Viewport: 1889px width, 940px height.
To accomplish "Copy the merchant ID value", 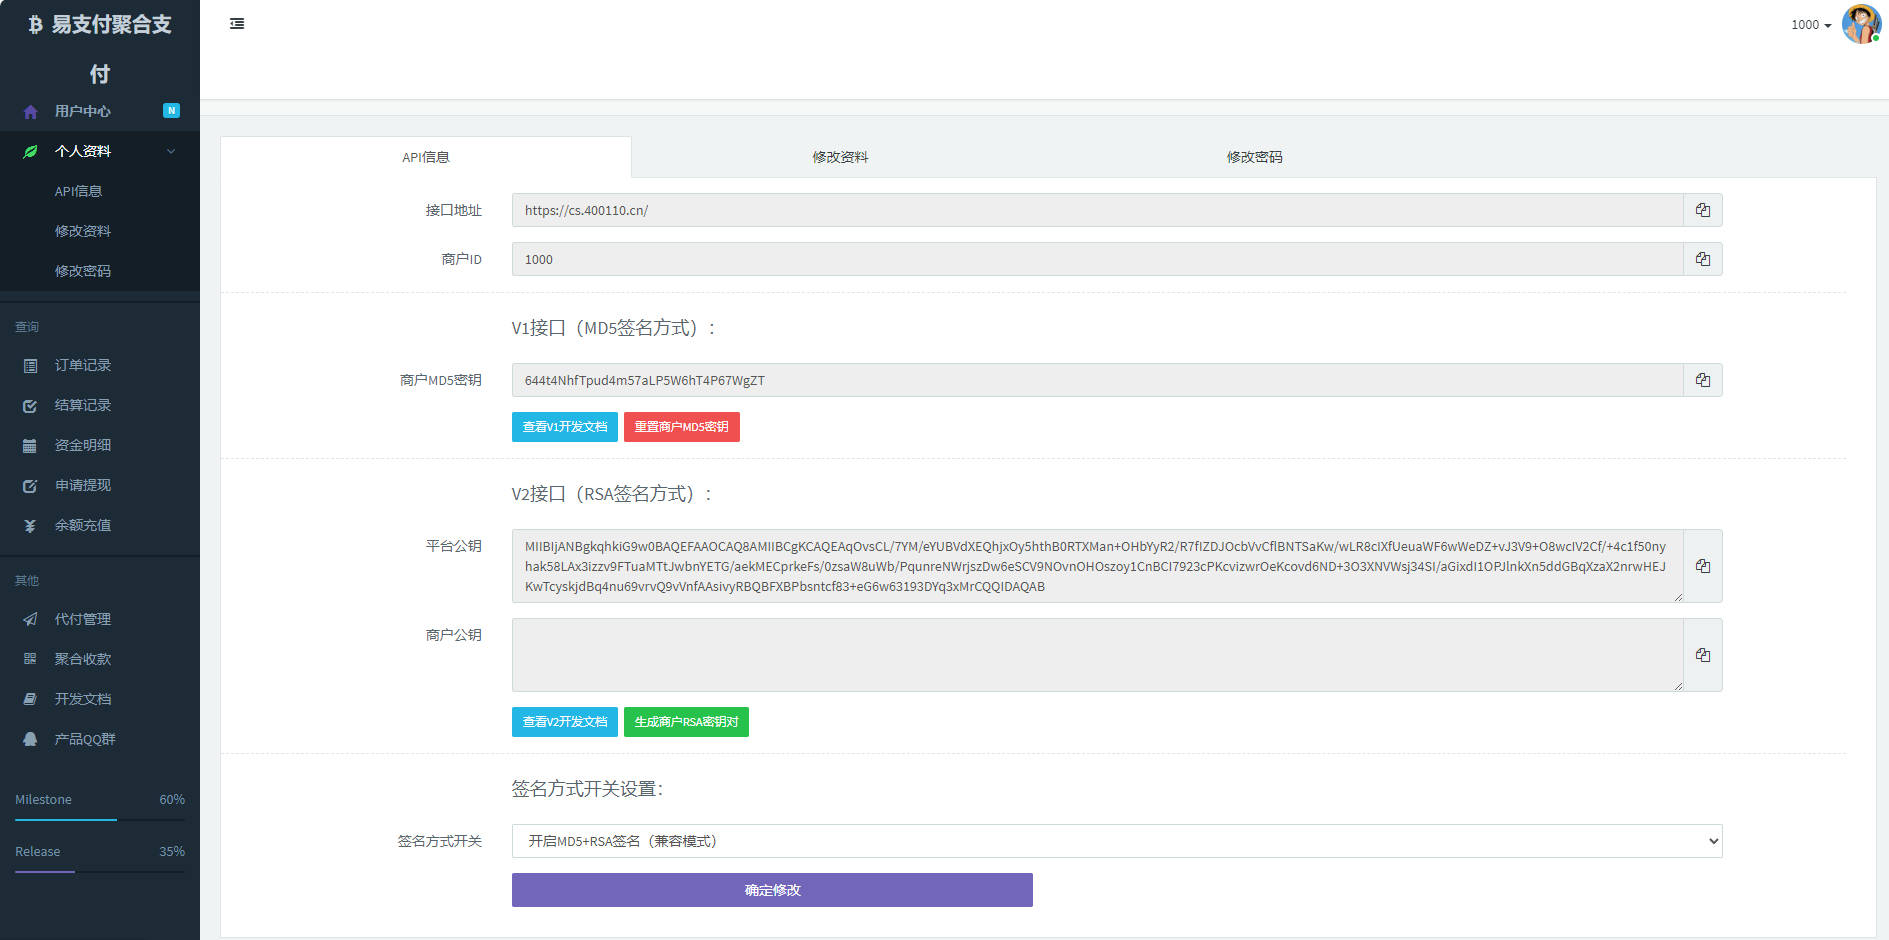I will (1702, 259).
